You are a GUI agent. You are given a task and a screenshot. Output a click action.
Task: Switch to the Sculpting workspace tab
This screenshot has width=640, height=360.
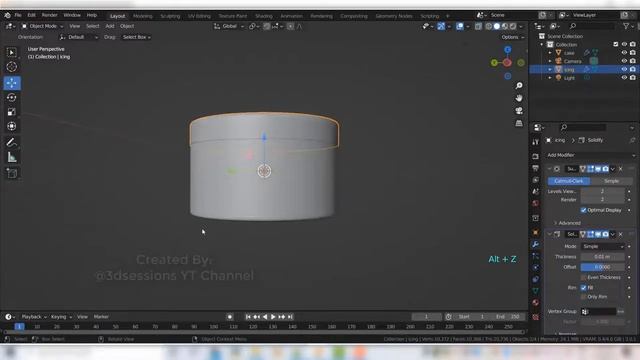[170, 16]
